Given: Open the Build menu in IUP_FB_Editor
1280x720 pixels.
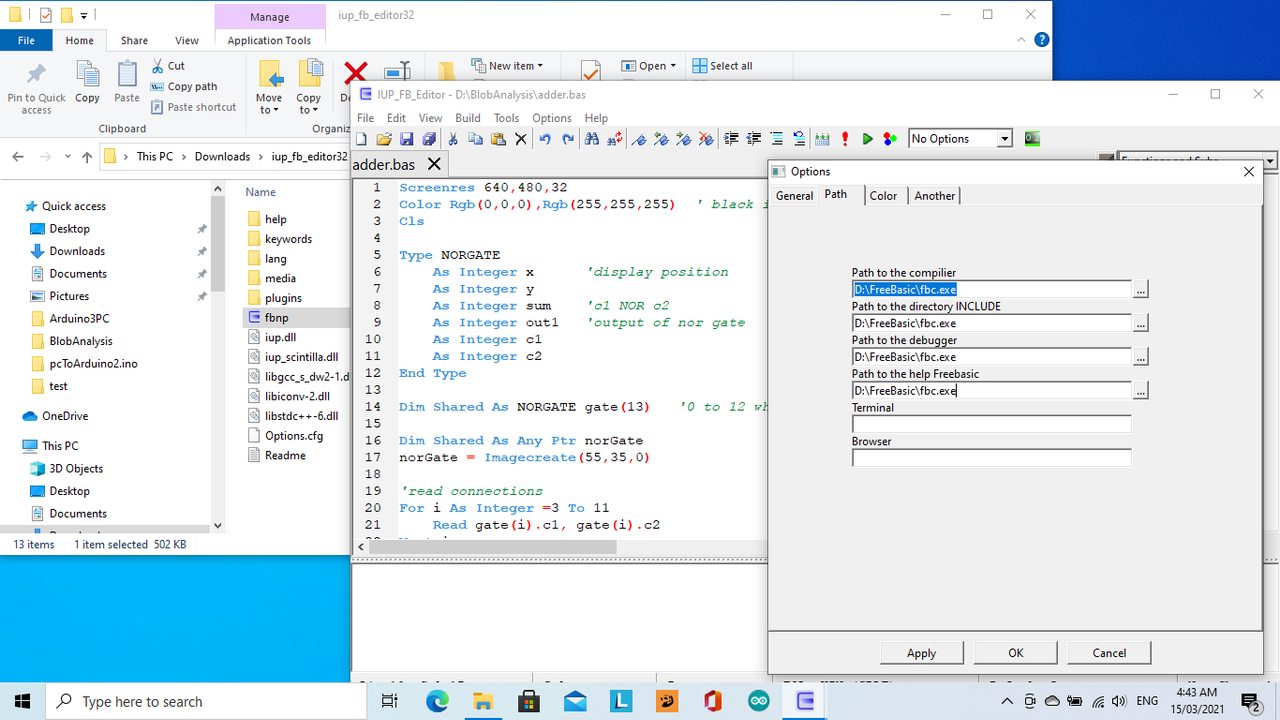Looking at the screenshot, I should (x=468, y=118).
